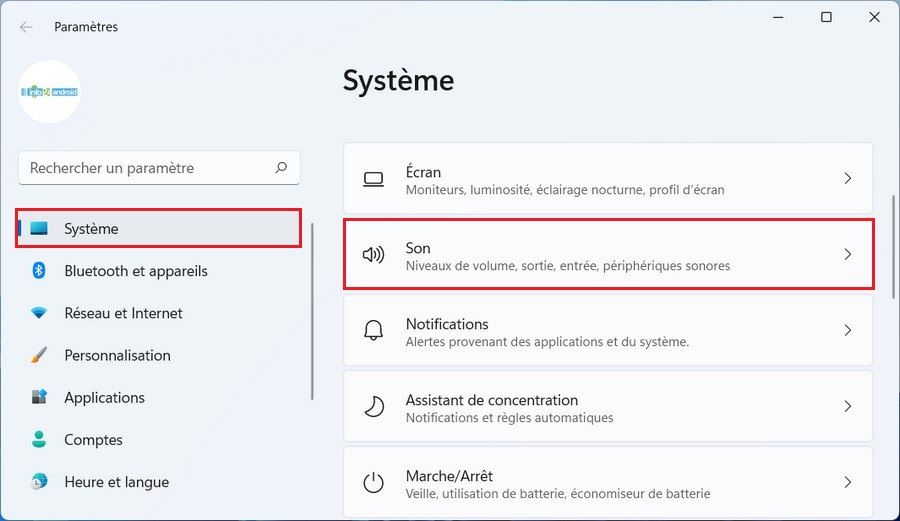900x521 pixels.
Task: Click the main panel scrollbar
Action: [x=893, y=247]
